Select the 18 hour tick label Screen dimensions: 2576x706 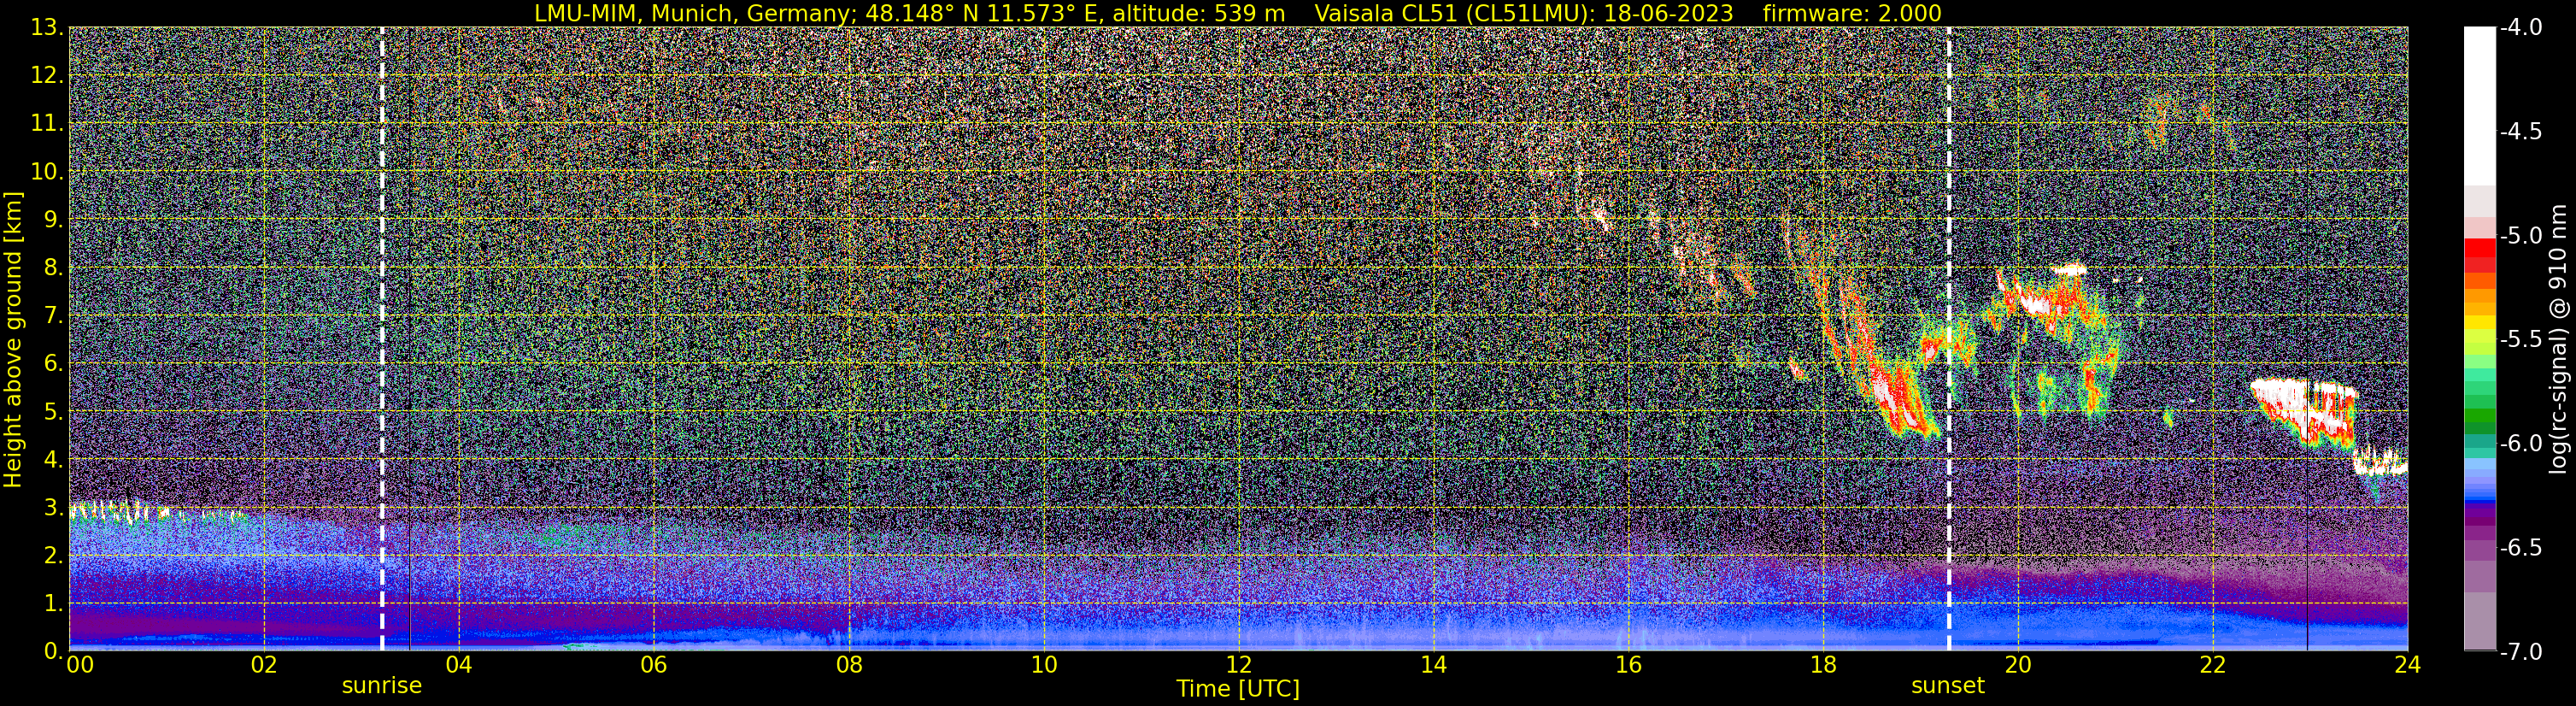(x=1823, y=666)
